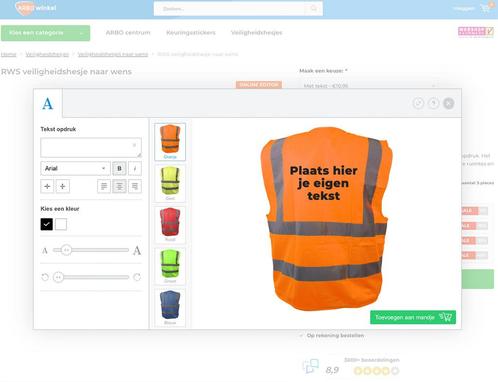Select the Groen green vest thumbnail

click(x=170, y=266)
